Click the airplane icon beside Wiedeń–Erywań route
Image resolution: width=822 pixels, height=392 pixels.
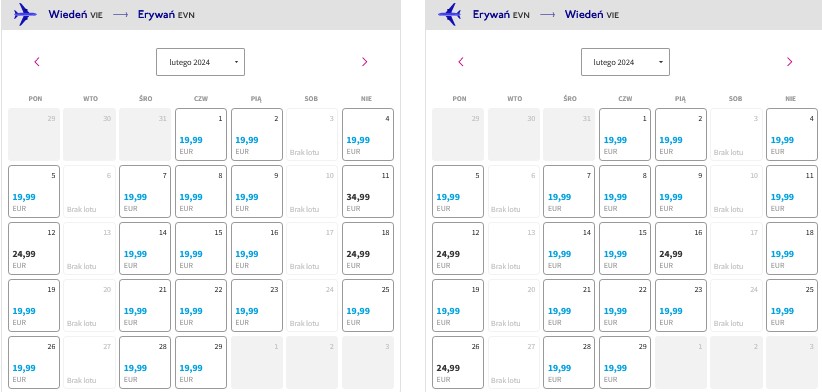pos(25,14)
